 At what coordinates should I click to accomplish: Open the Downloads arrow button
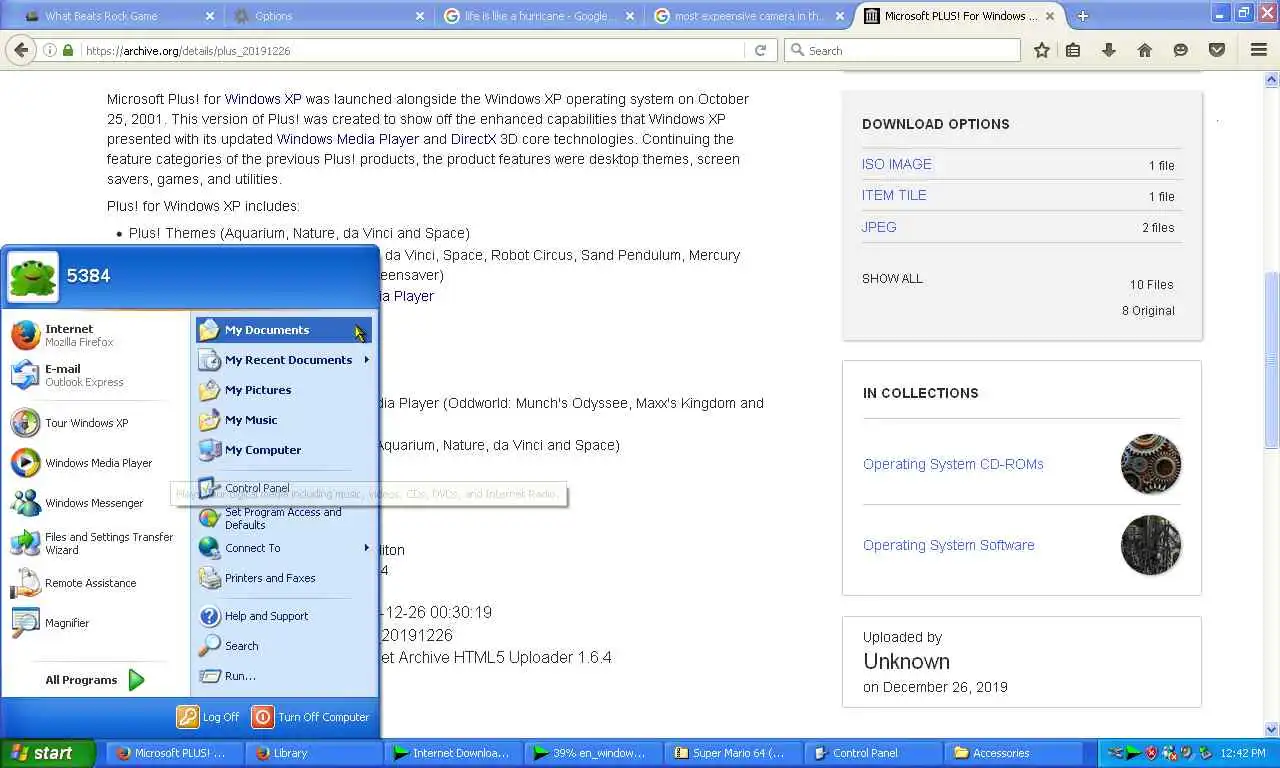[x=1109, y=50]
